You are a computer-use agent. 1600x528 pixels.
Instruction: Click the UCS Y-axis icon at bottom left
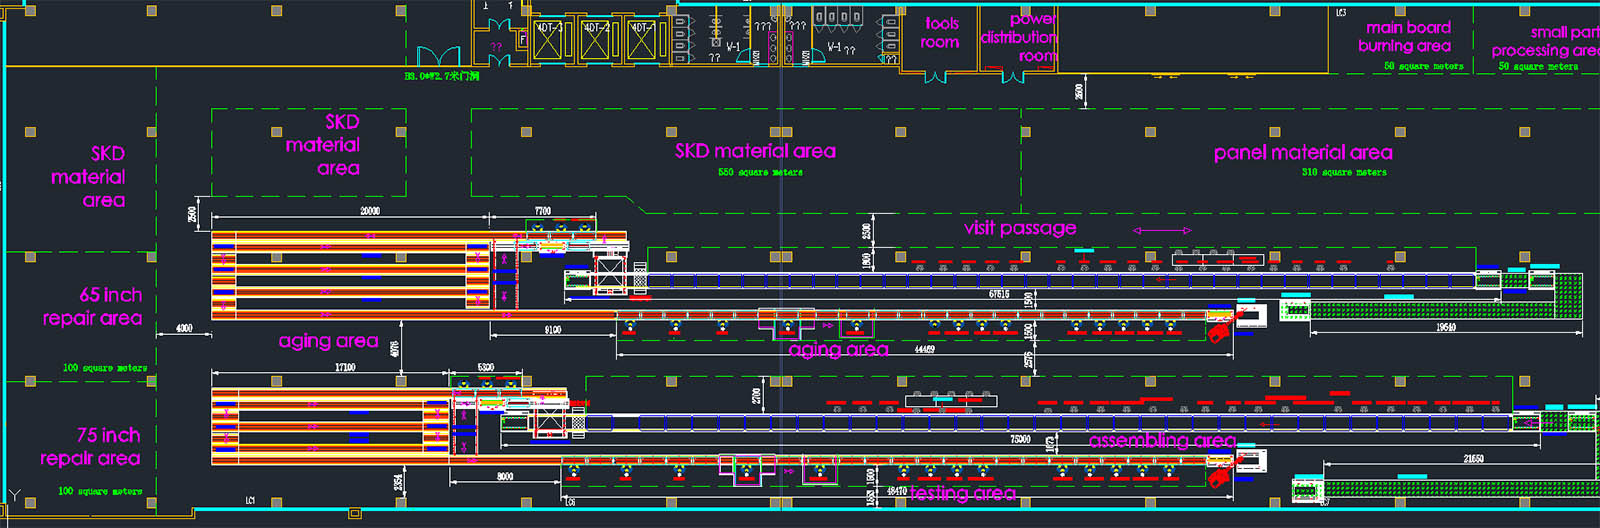coord(14,495)
